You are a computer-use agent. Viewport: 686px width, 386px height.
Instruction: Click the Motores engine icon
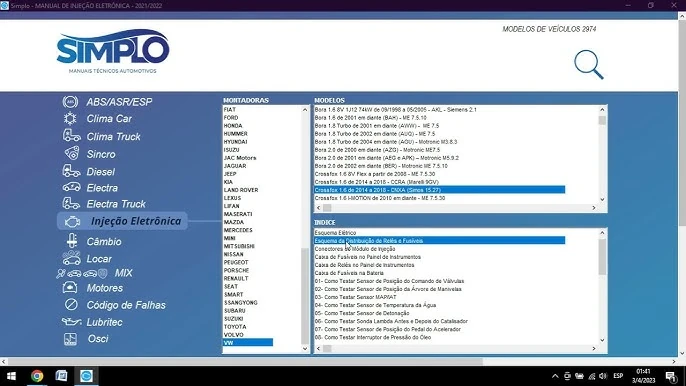(x=70, y=288)
